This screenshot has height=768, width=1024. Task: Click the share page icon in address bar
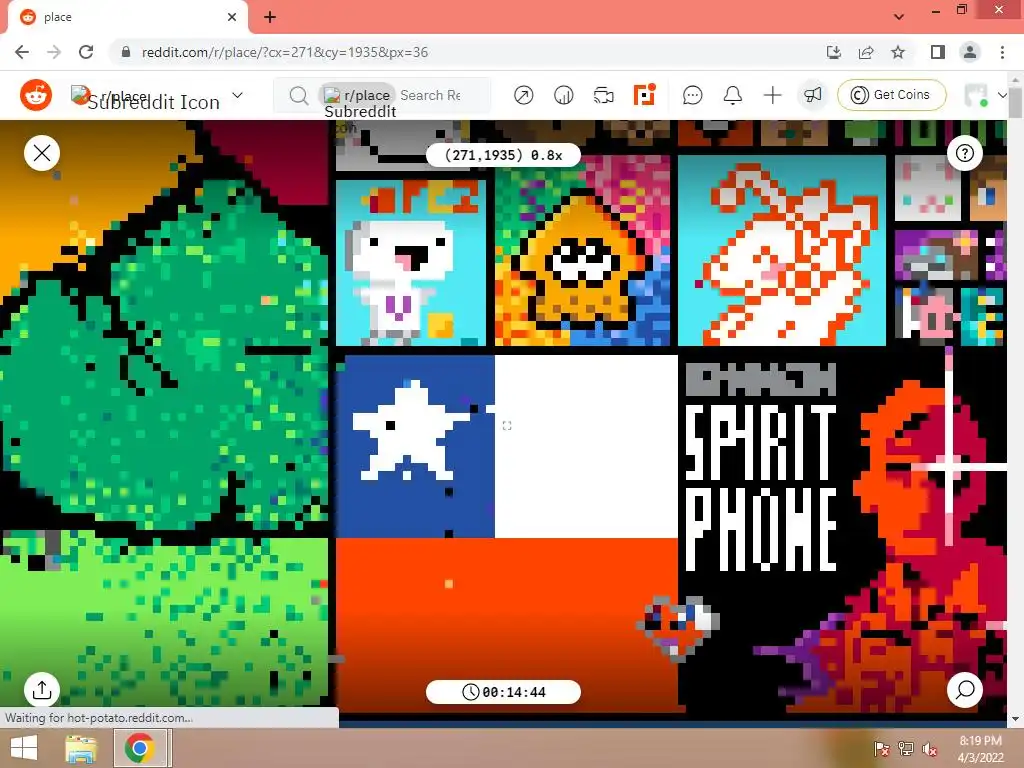click(x=866, y=52)
